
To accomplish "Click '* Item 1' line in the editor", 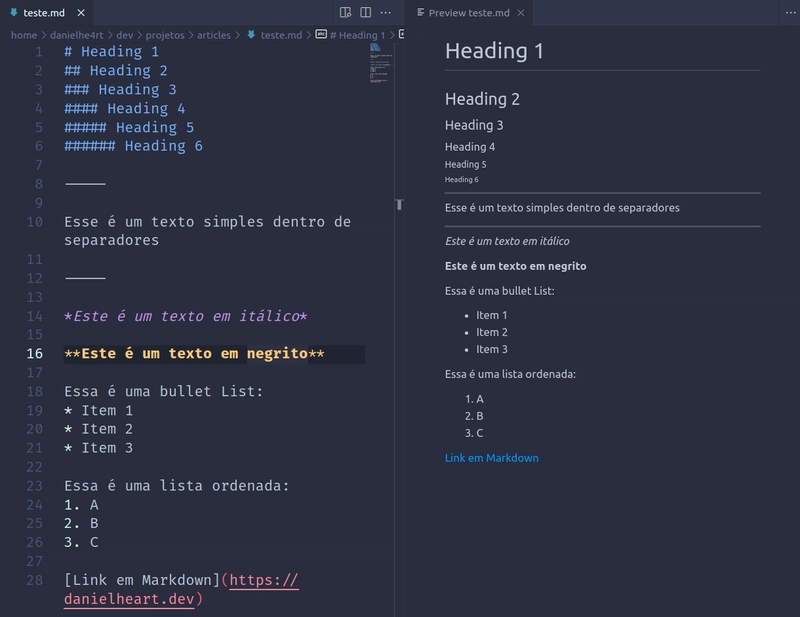I will [x=98, y=410].
